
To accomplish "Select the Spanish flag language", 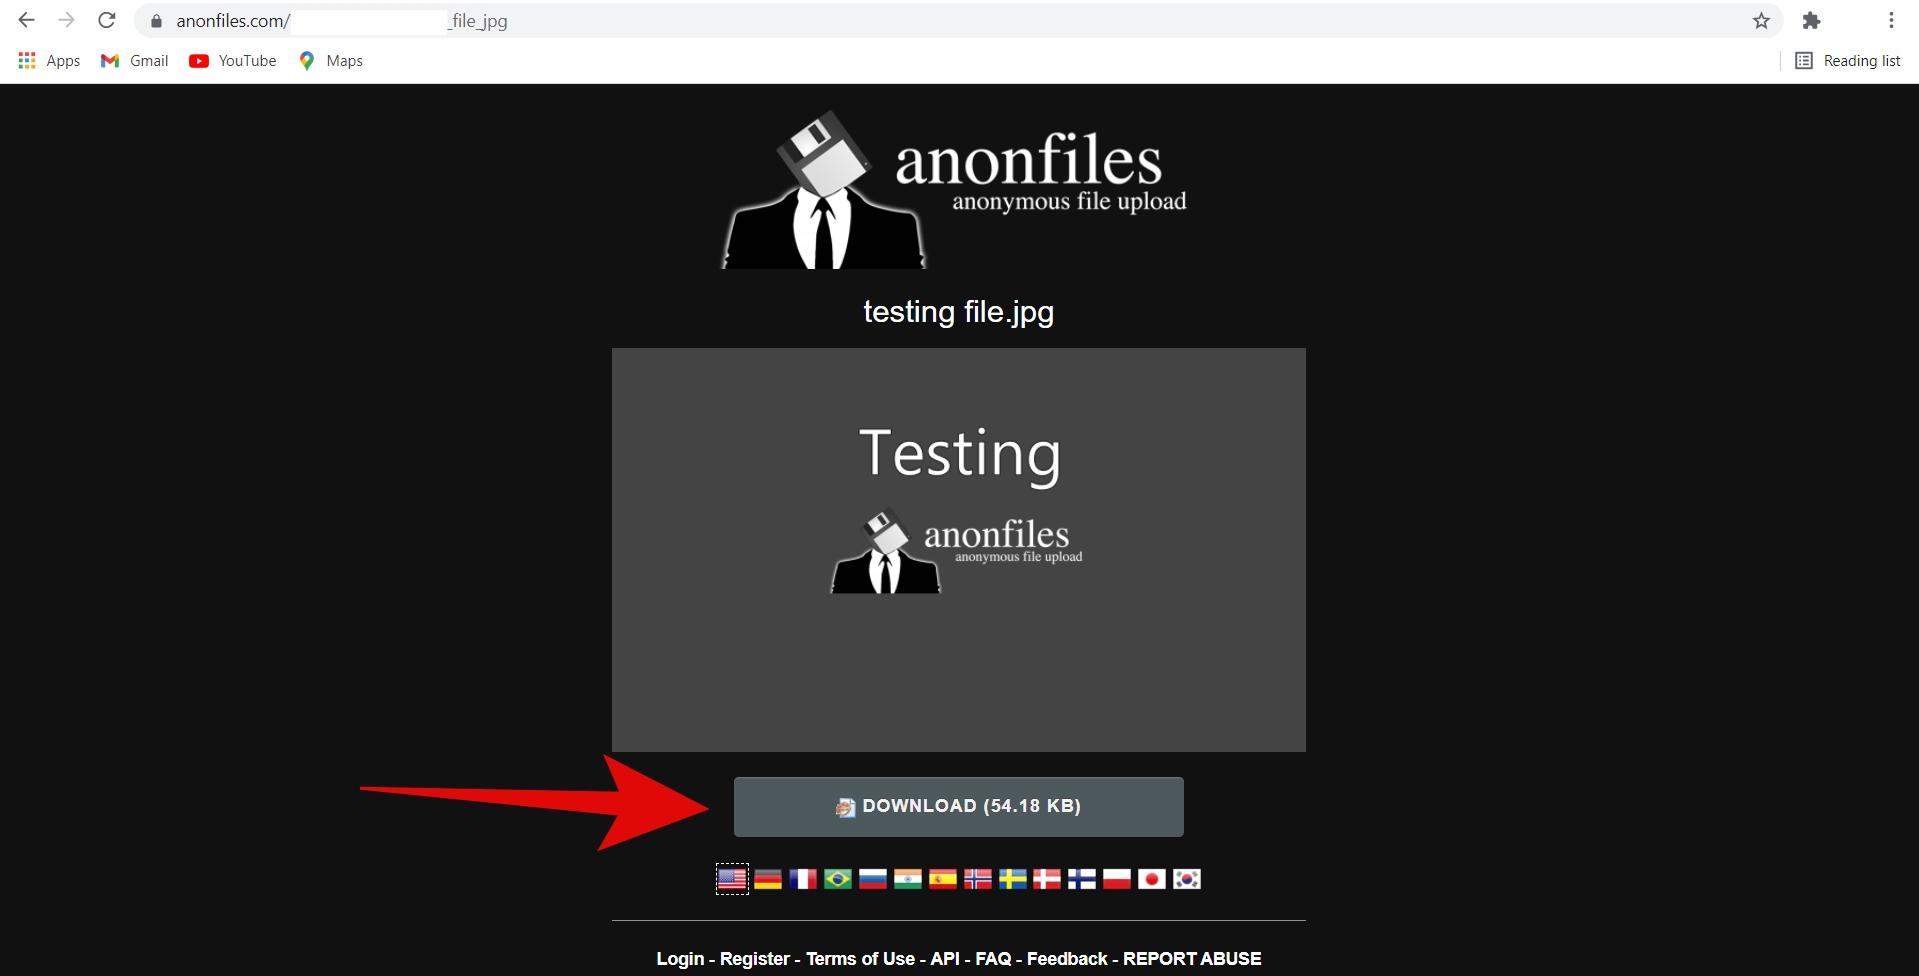I will click(x=943, y=879).
